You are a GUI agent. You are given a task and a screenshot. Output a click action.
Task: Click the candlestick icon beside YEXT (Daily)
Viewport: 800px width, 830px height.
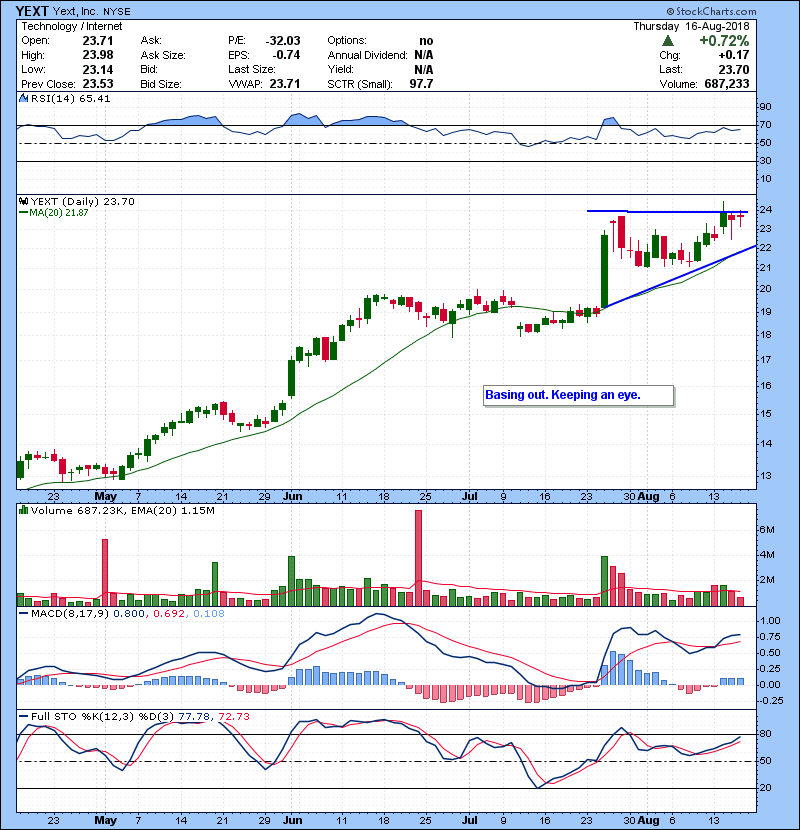coord(23,201)
